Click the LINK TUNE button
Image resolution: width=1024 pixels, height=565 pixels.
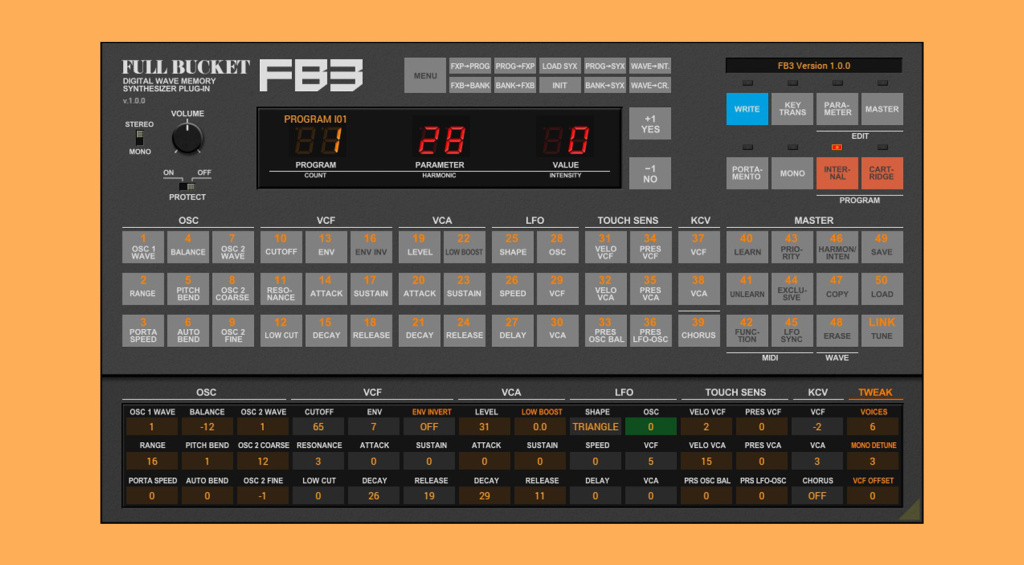882,331
